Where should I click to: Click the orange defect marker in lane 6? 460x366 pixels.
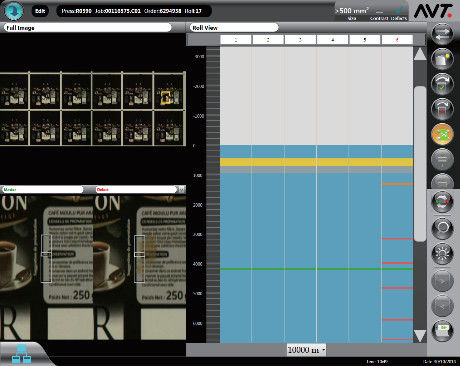click(397, 184)
